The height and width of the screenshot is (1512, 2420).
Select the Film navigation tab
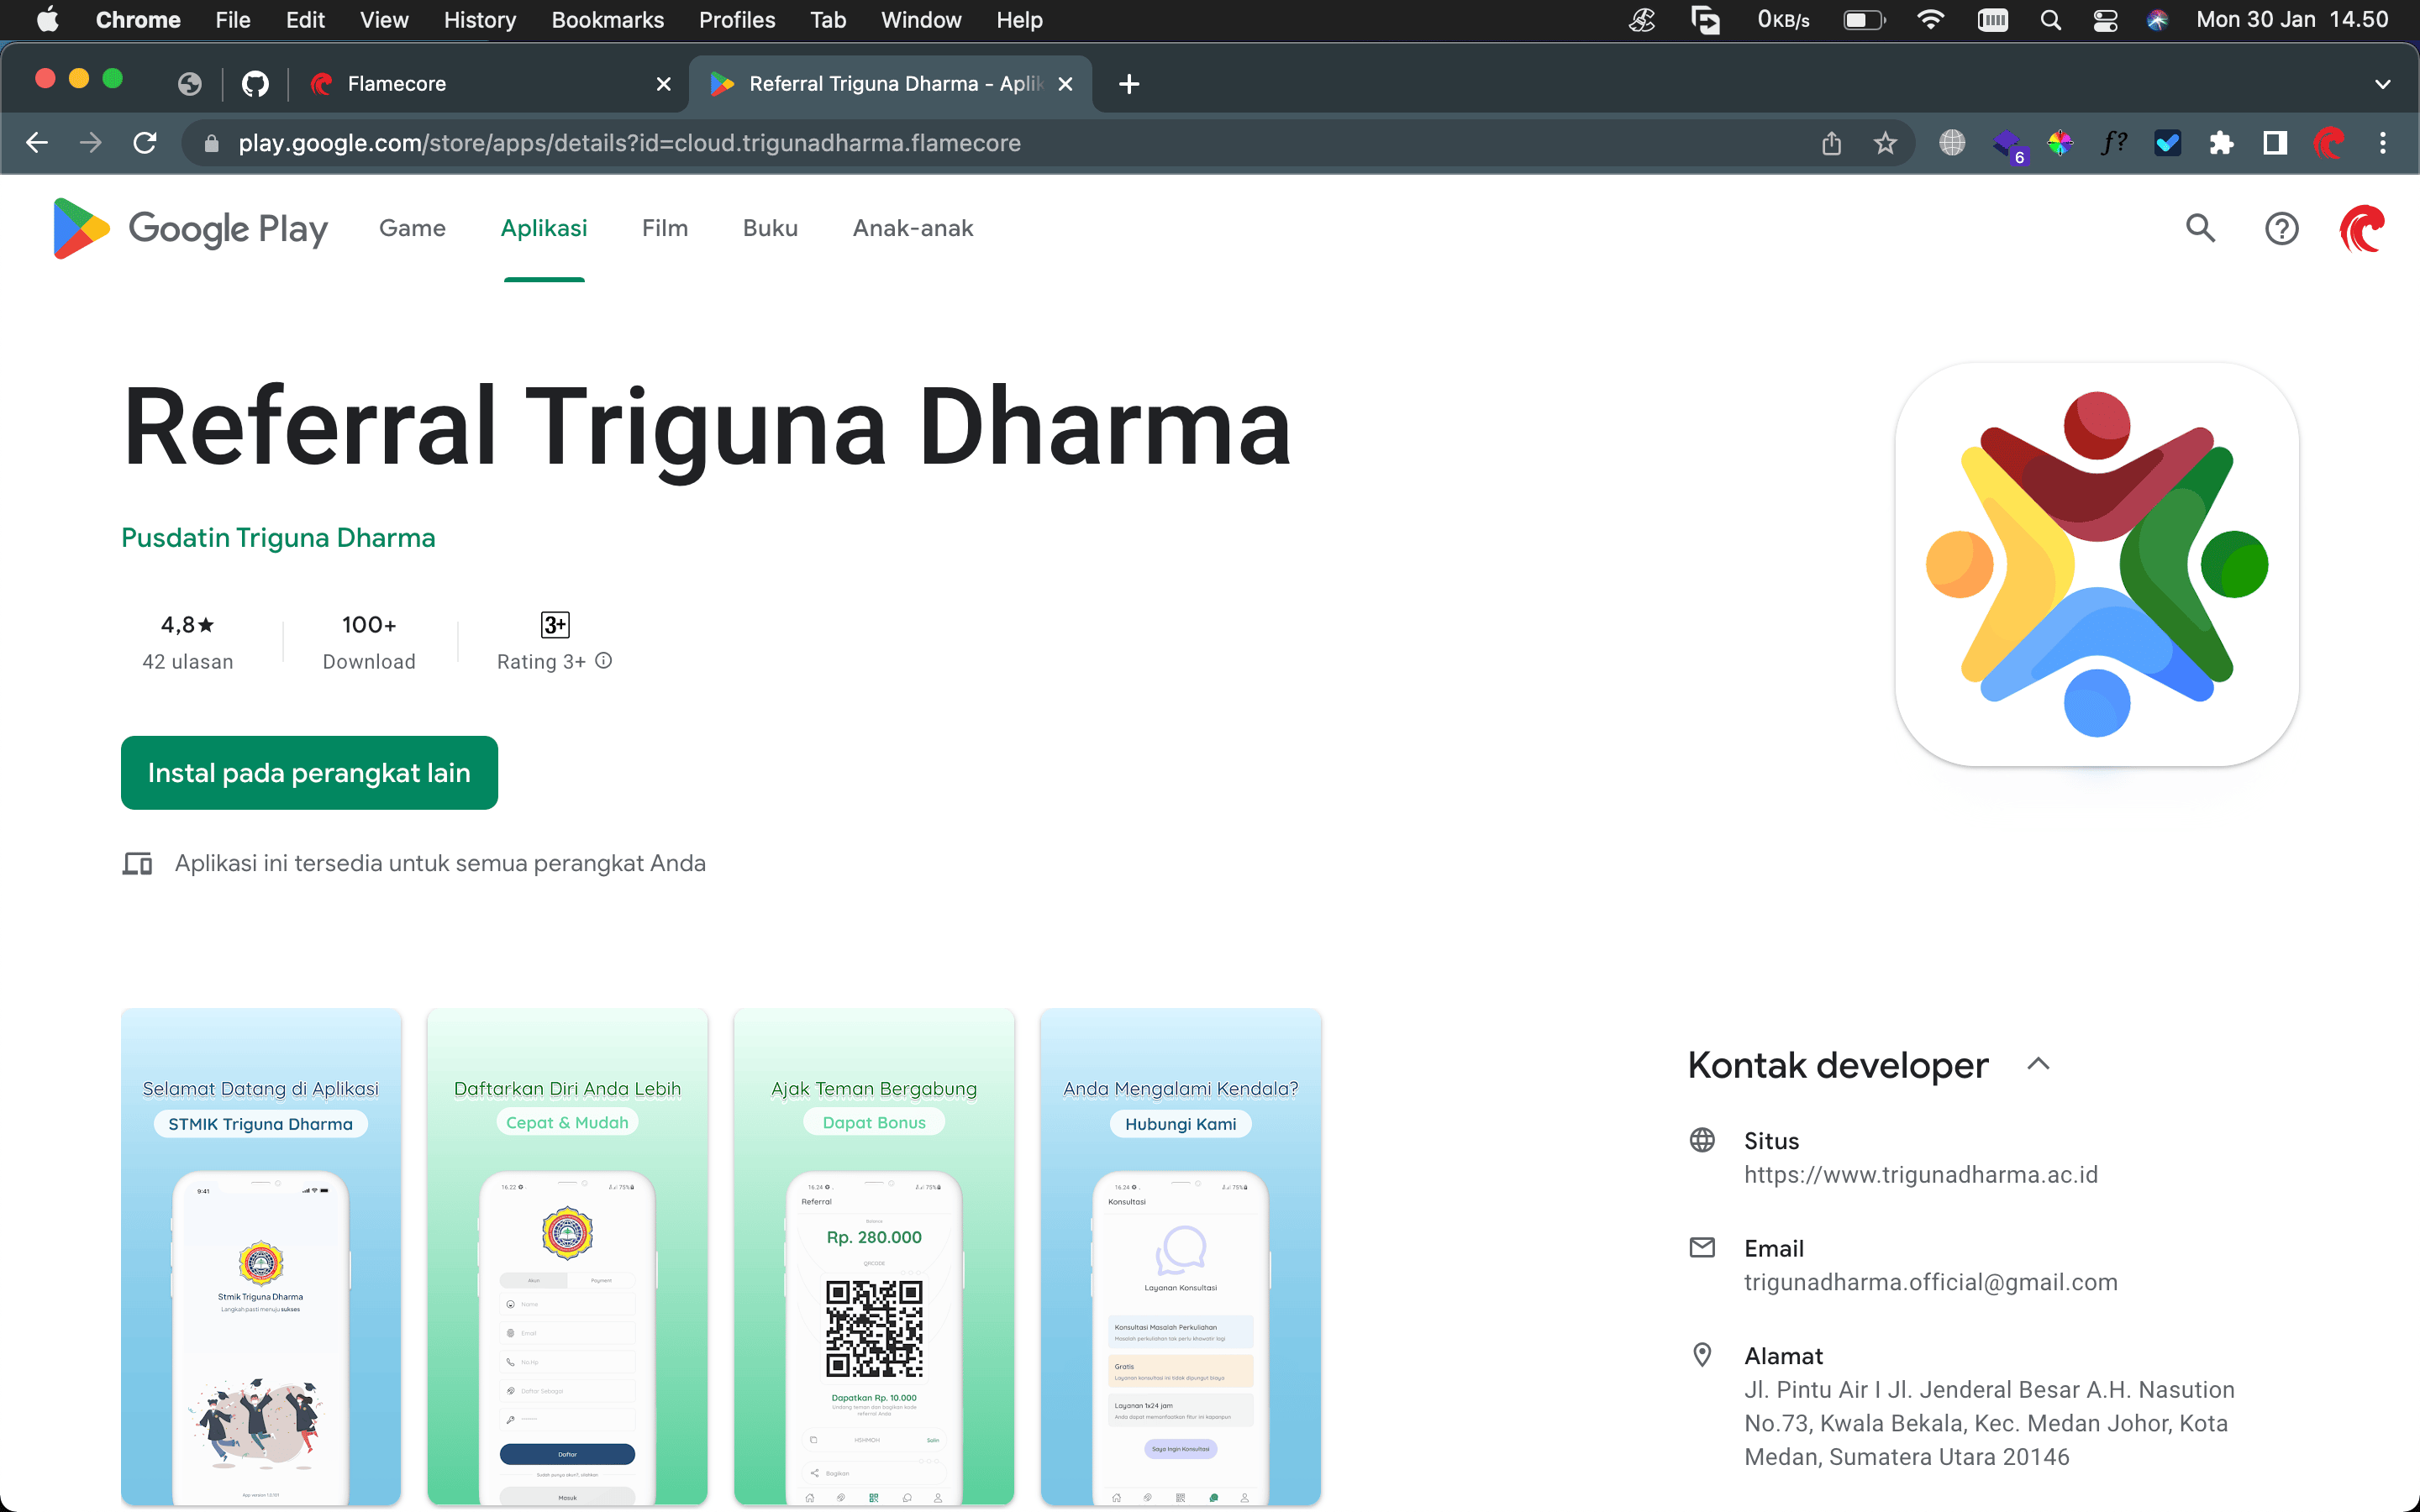[x=664, y=228]
